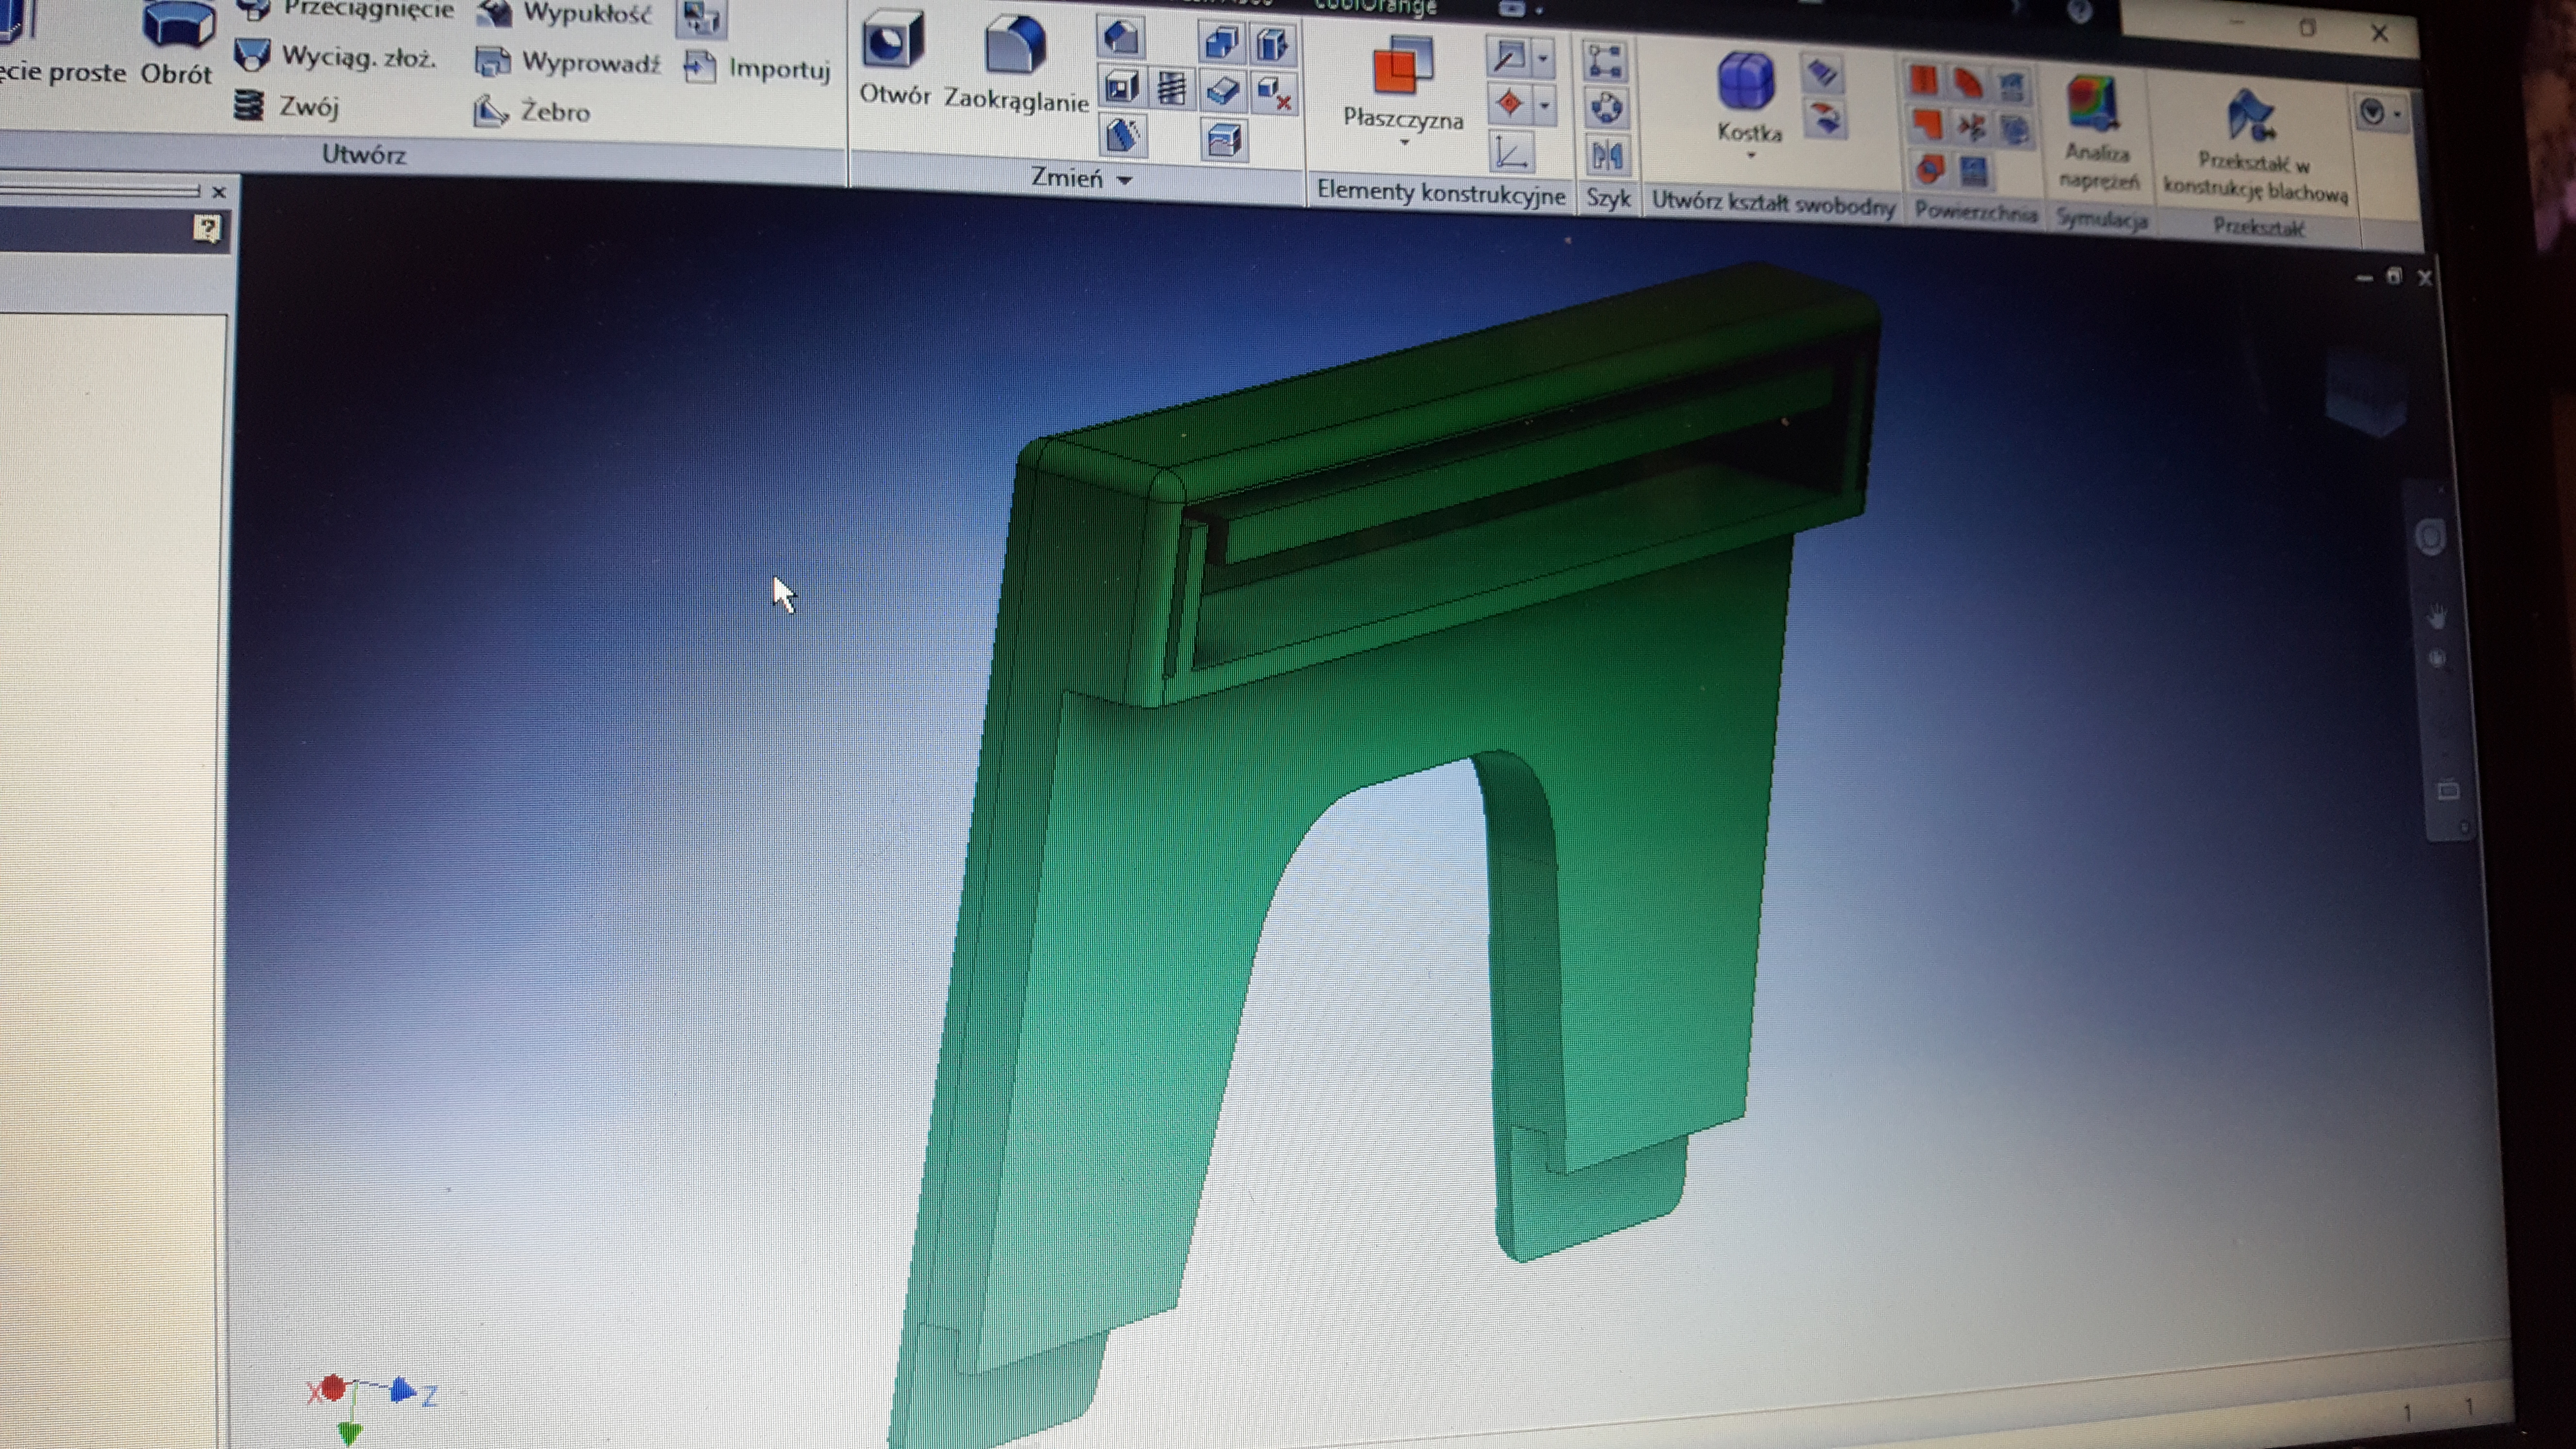Choose the Przeciągnięcie sweep tool

346,10
